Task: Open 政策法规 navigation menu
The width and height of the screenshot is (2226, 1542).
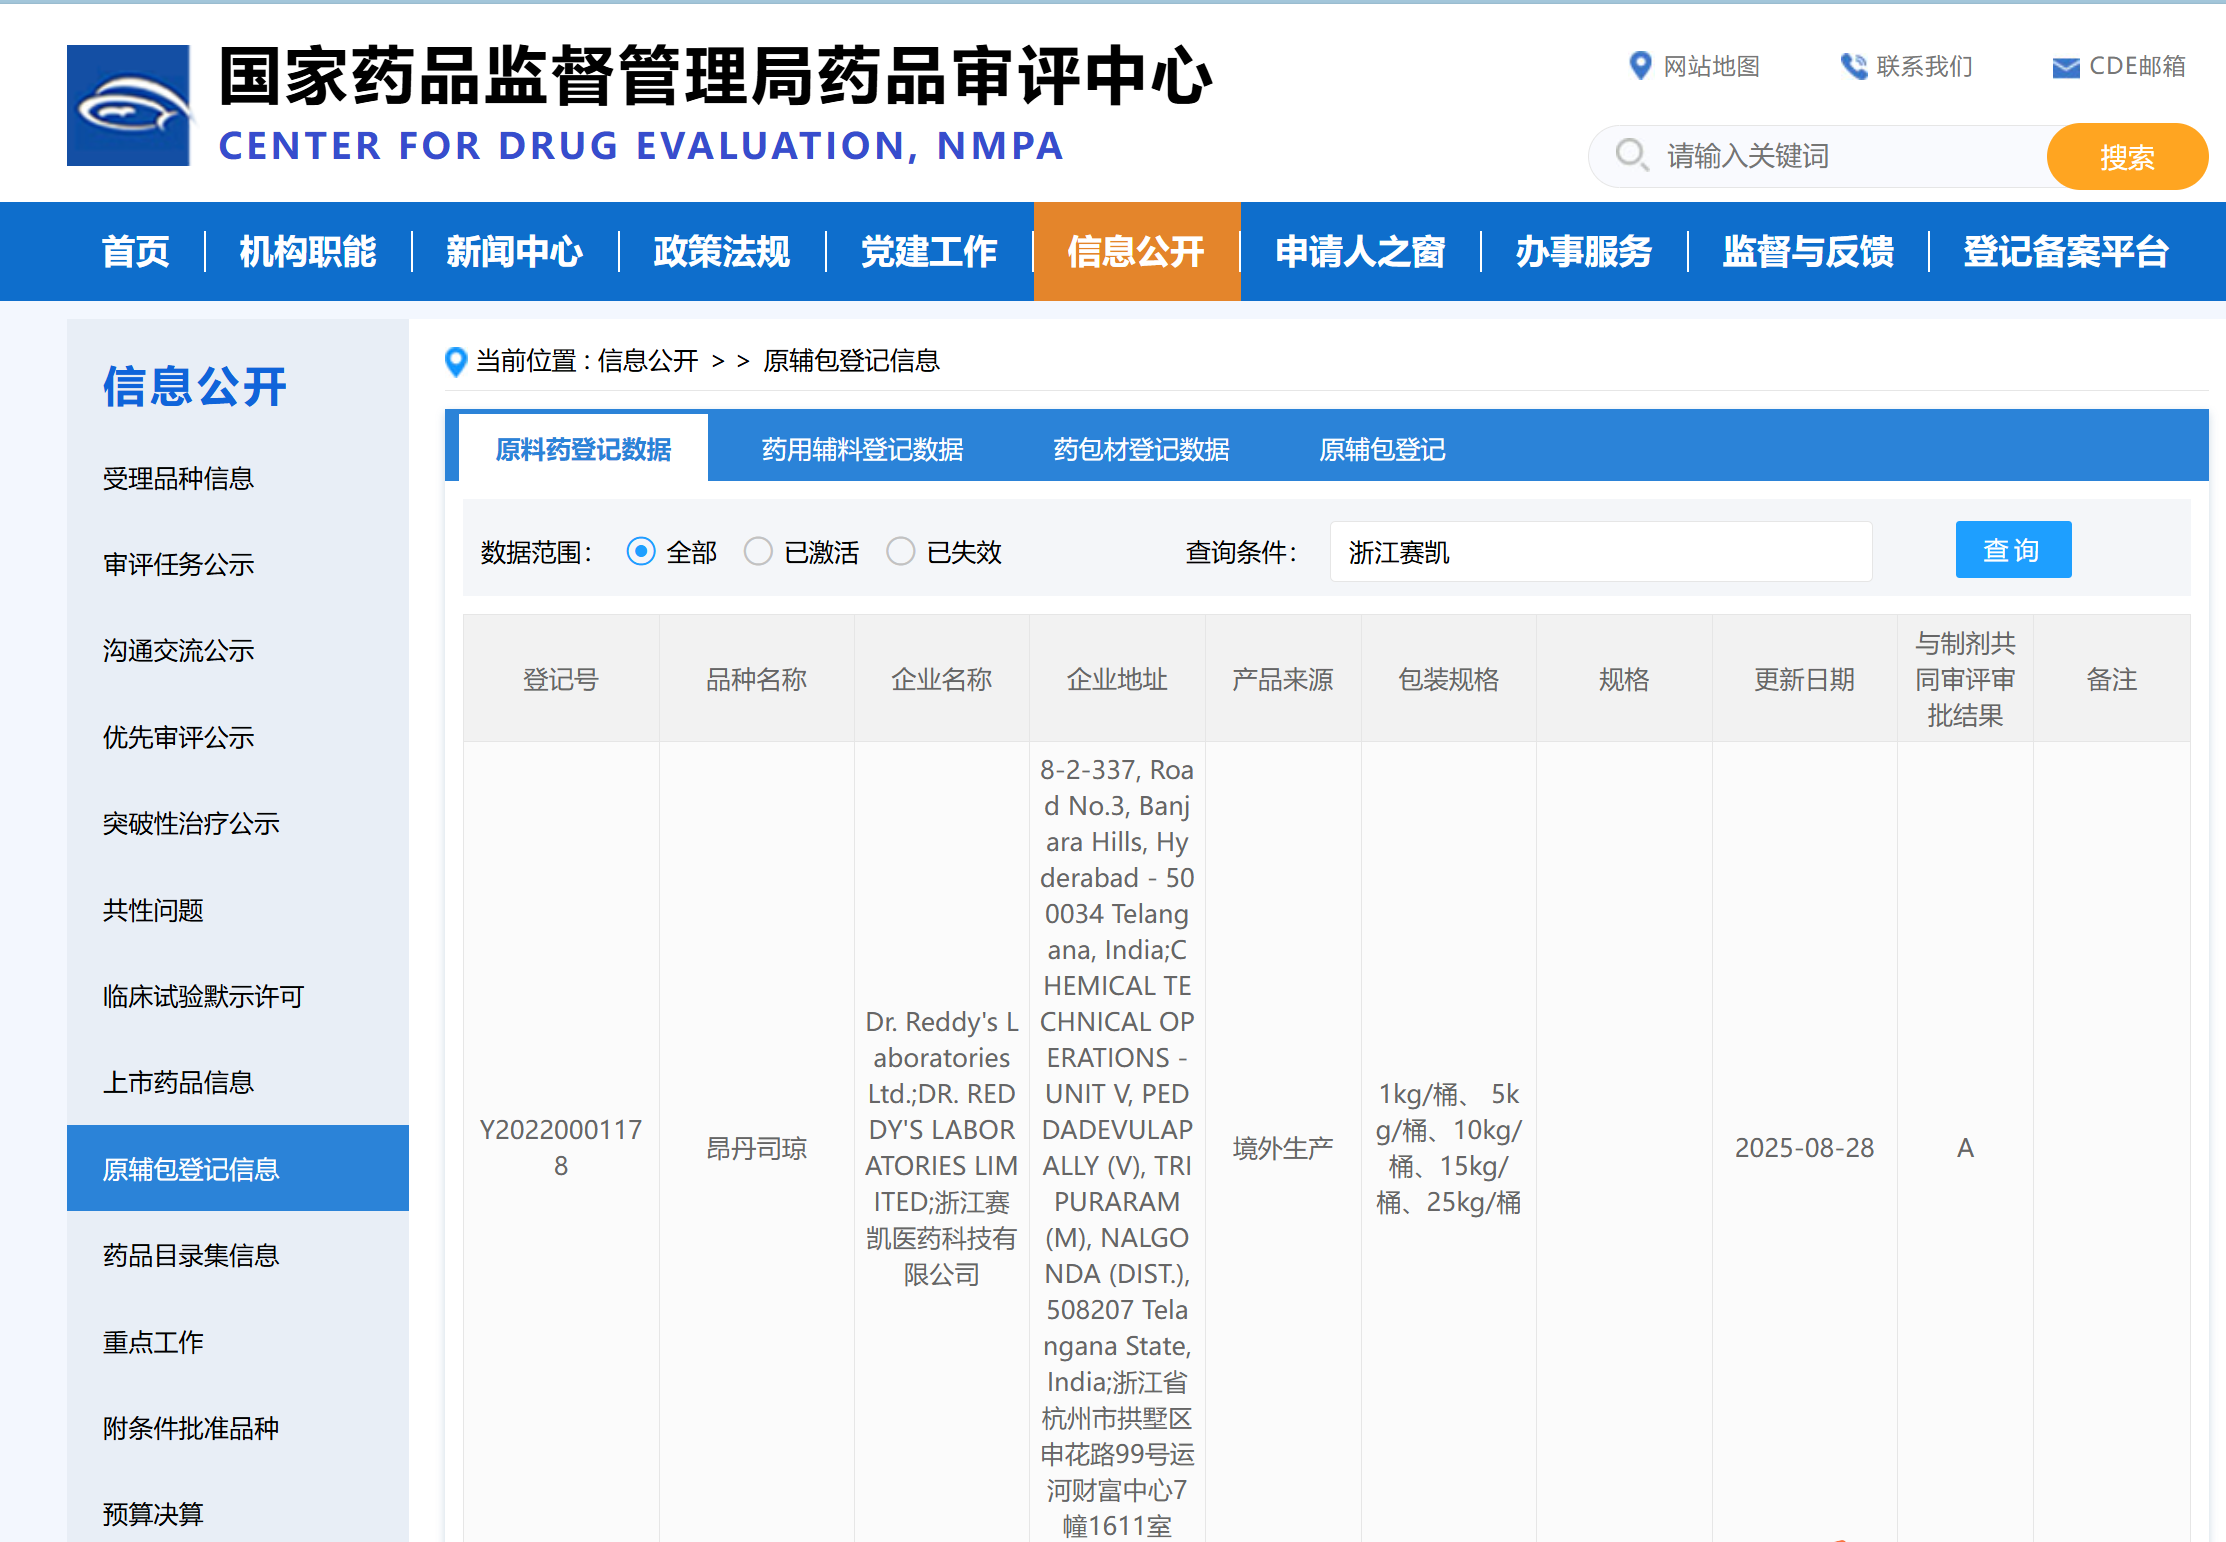Action: pos(721,251)
